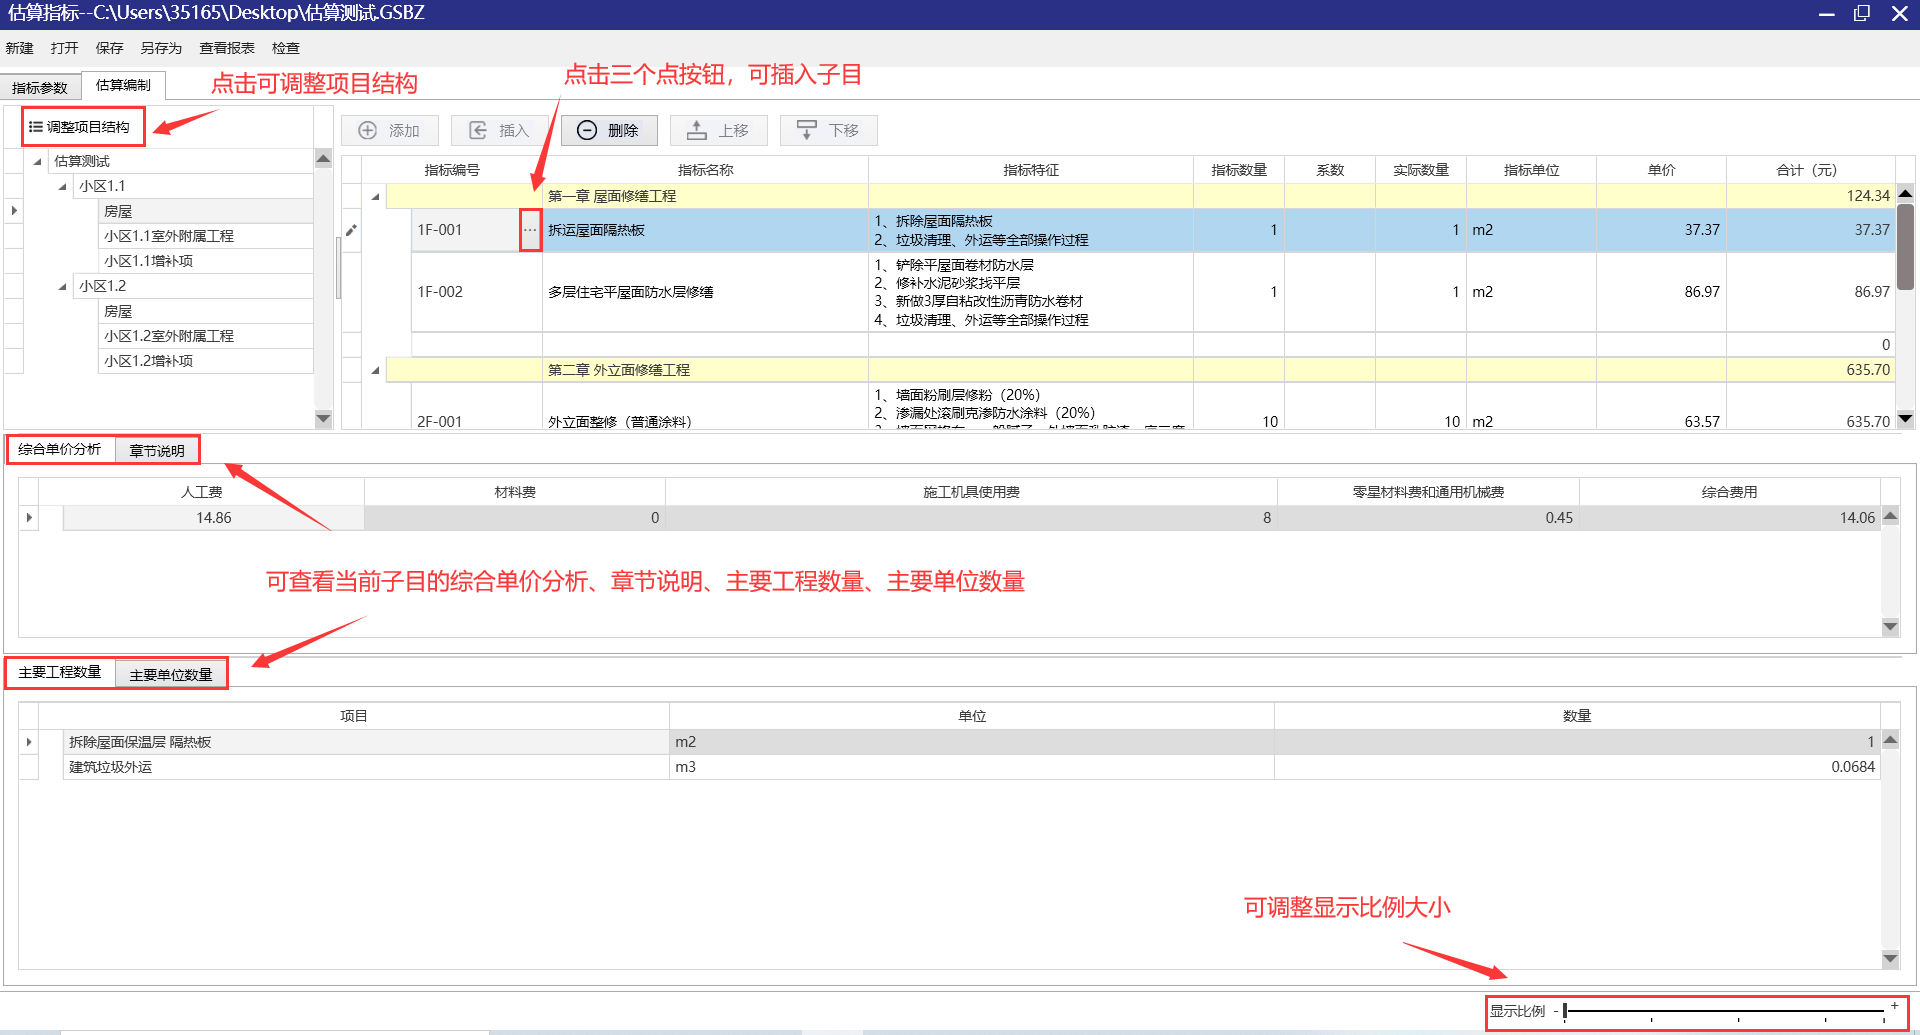Click the 检查 menu item
This screenshot has width=1920, height=1035.
(x=286, y=48)
